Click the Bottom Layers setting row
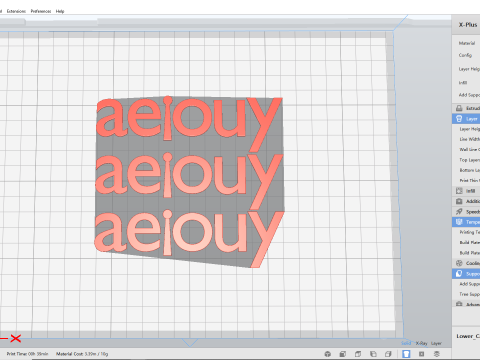 [469, 170]
